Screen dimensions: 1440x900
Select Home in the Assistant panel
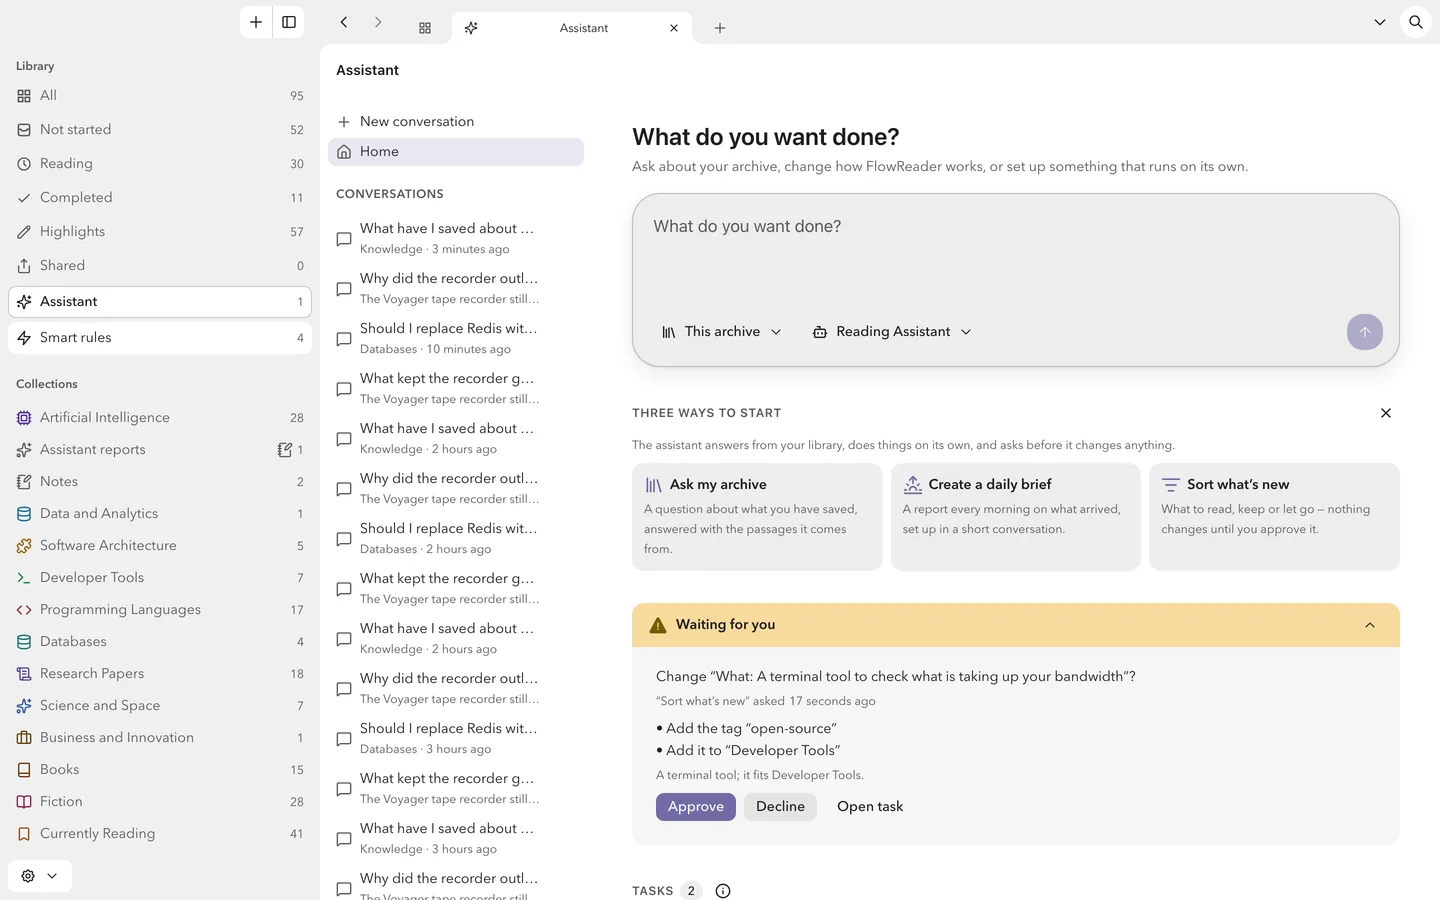click(x=456, y=152)
